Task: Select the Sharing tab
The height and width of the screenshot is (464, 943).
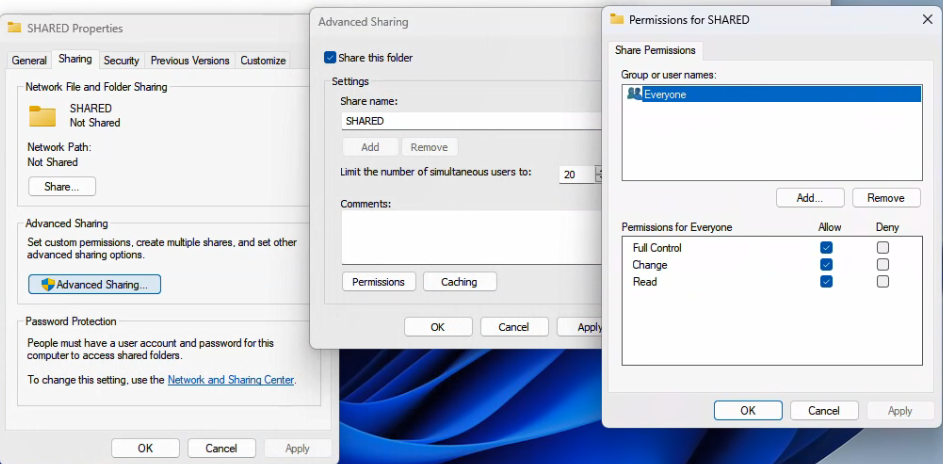Action: (75, 59)
